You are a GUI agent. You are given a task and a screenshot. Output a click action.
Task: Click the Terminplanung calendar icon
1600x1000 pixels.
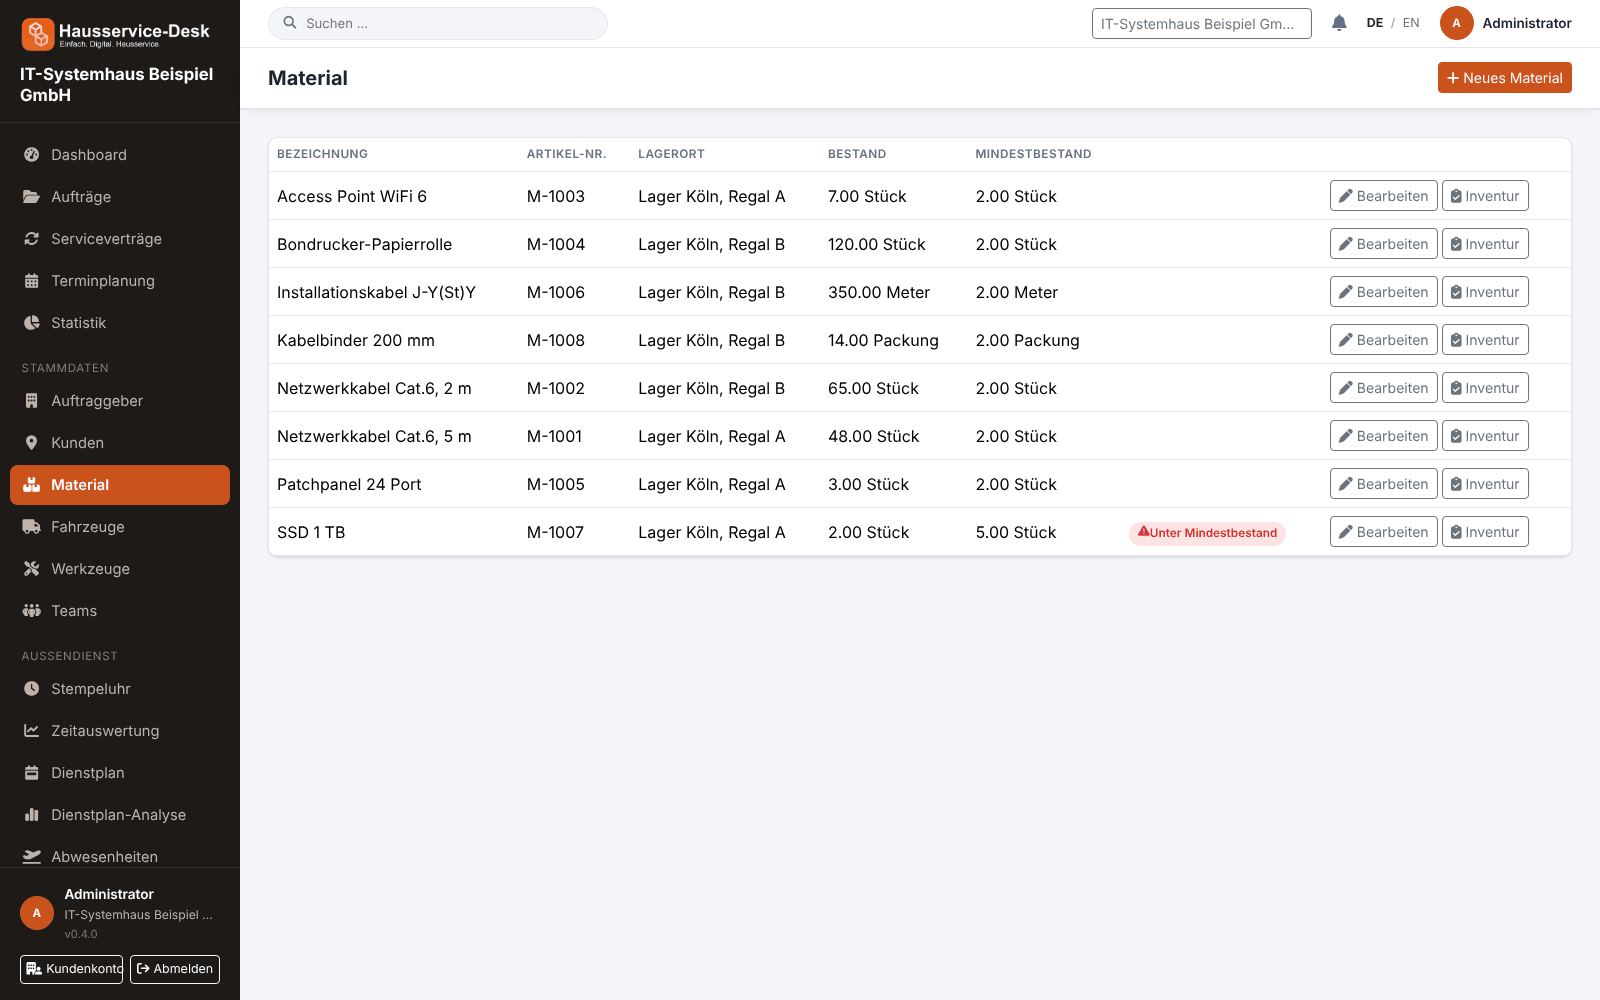point(32,281)
